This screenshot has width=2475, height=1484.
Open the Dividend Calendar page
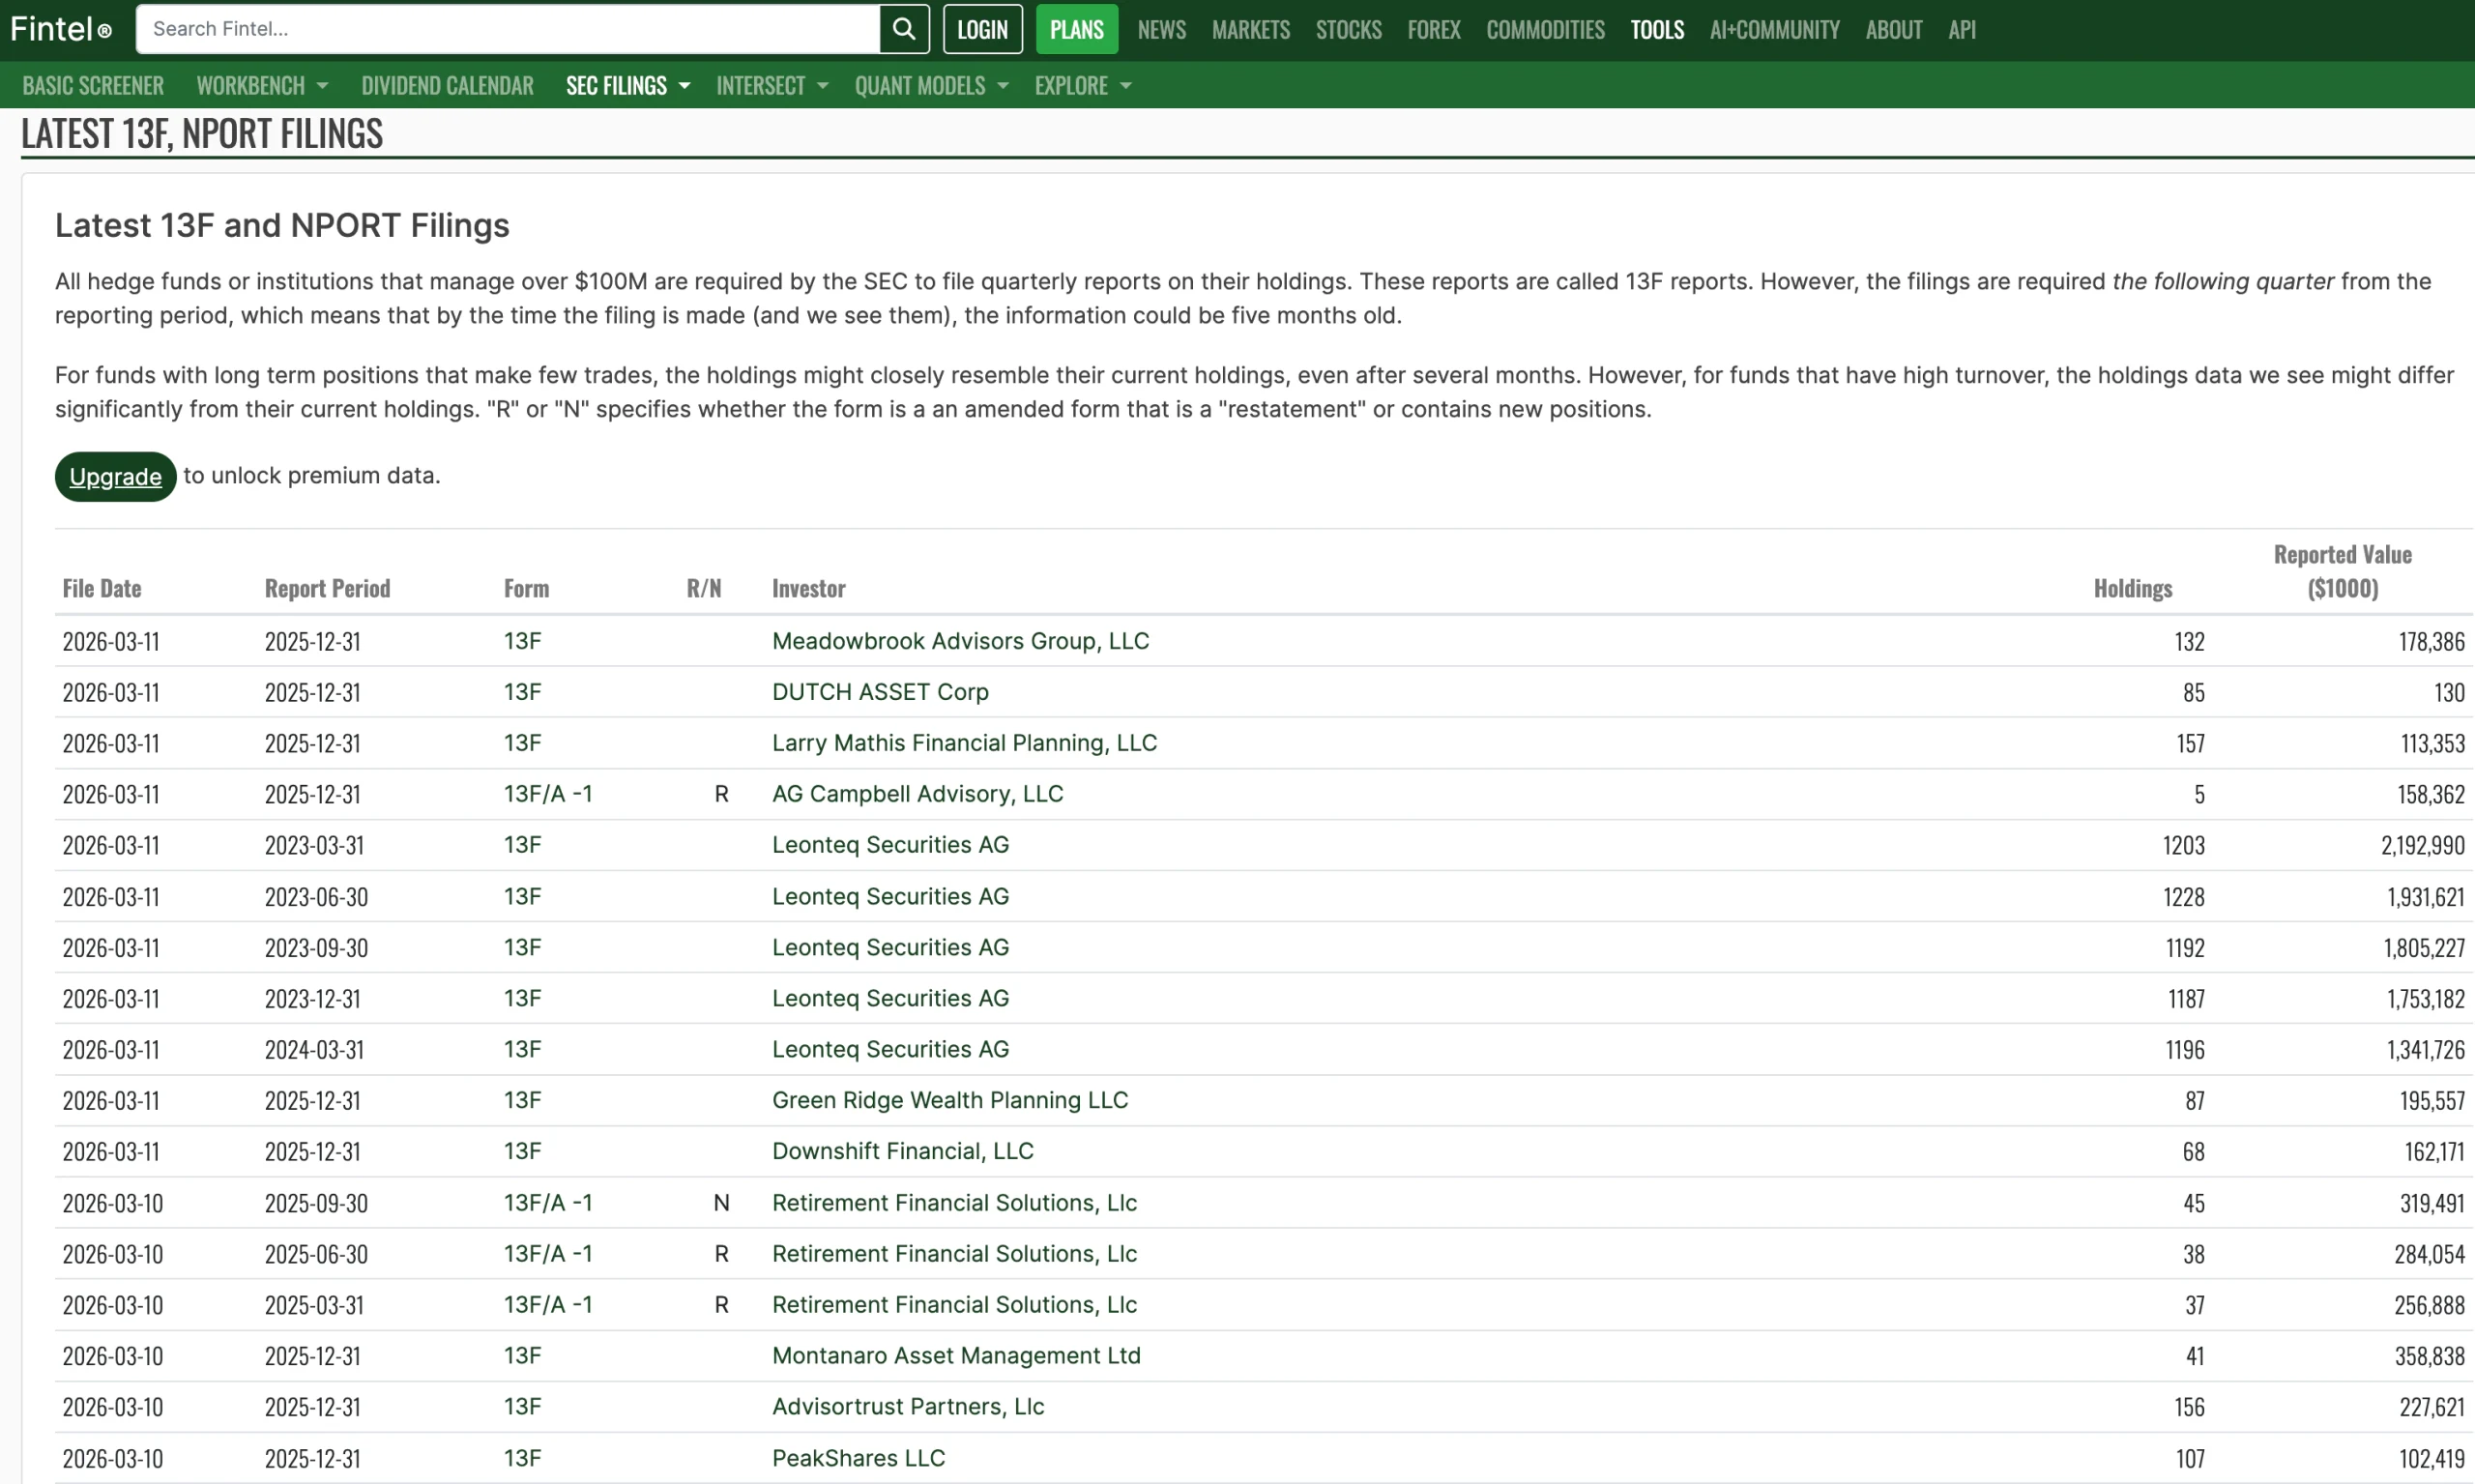447,86
